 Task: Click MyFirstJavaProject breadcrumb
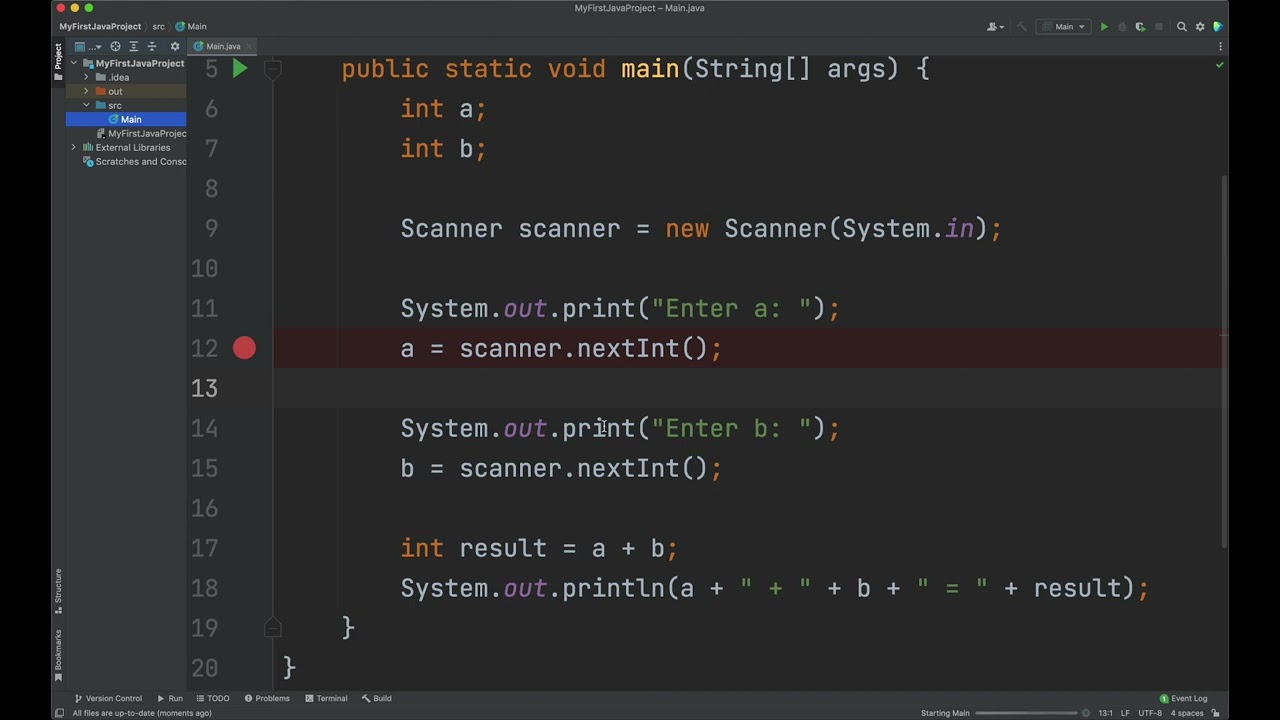coord(99,26)
